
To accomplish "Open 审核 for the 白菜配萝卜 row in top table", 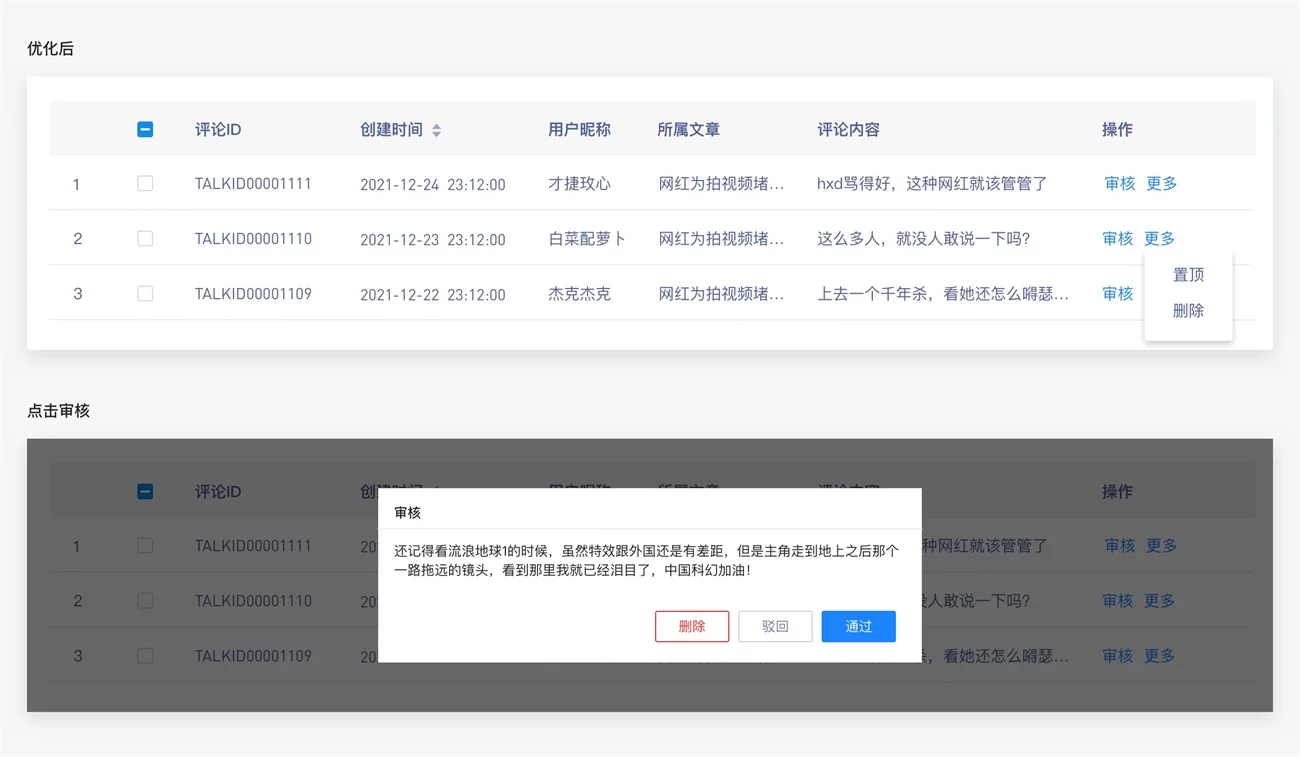I will click(1118, 239).
